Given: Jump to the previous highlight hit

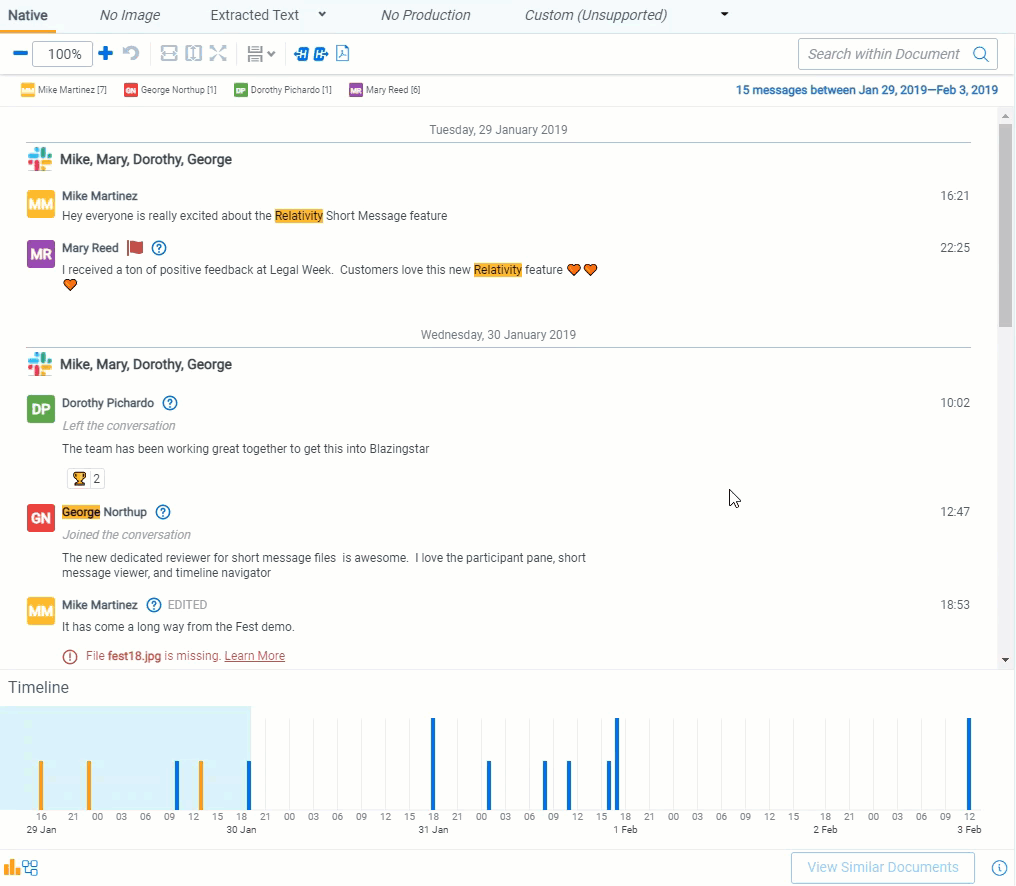Looking at the screenshot, I should click(301, 54).
